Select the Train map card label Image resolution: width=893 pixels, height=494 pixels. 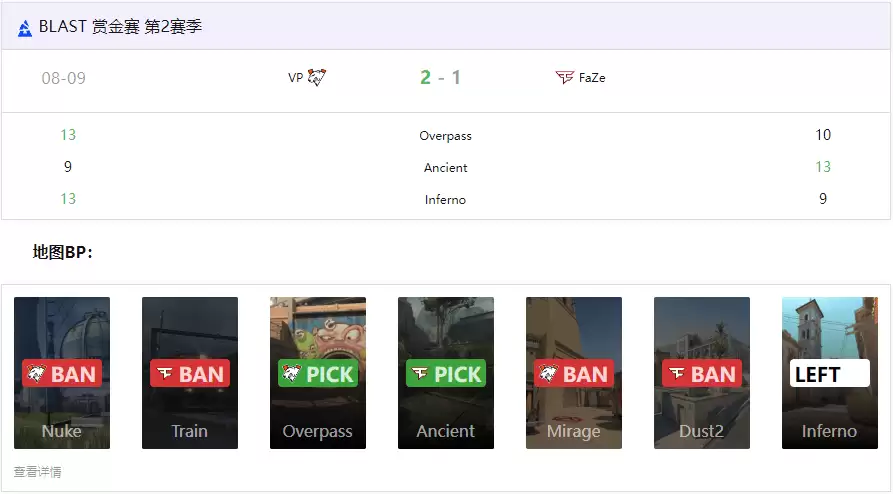click(190, 431)
